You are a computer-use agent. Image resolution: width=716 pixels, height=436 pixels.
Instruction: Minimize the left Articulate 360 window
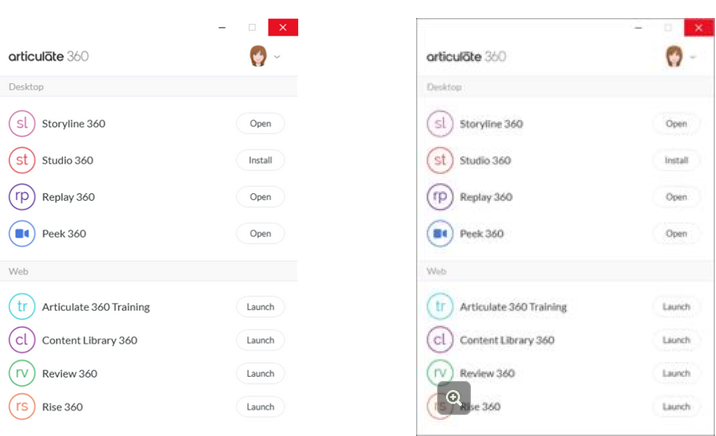click(x=222, y=27)
